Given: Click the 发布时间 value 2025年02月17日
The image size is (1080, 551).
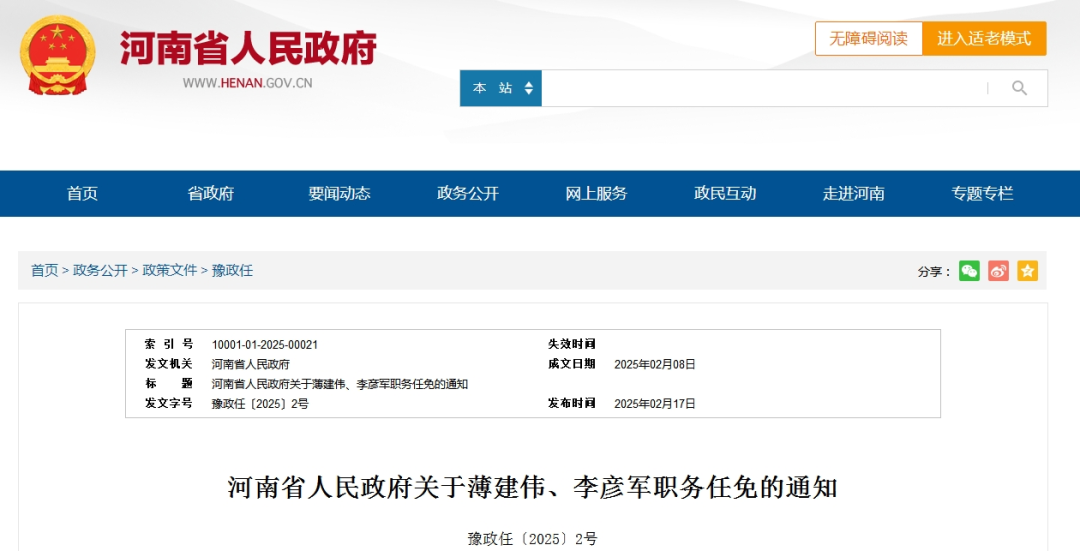Looking at the screenshot, I should [655, 404].
